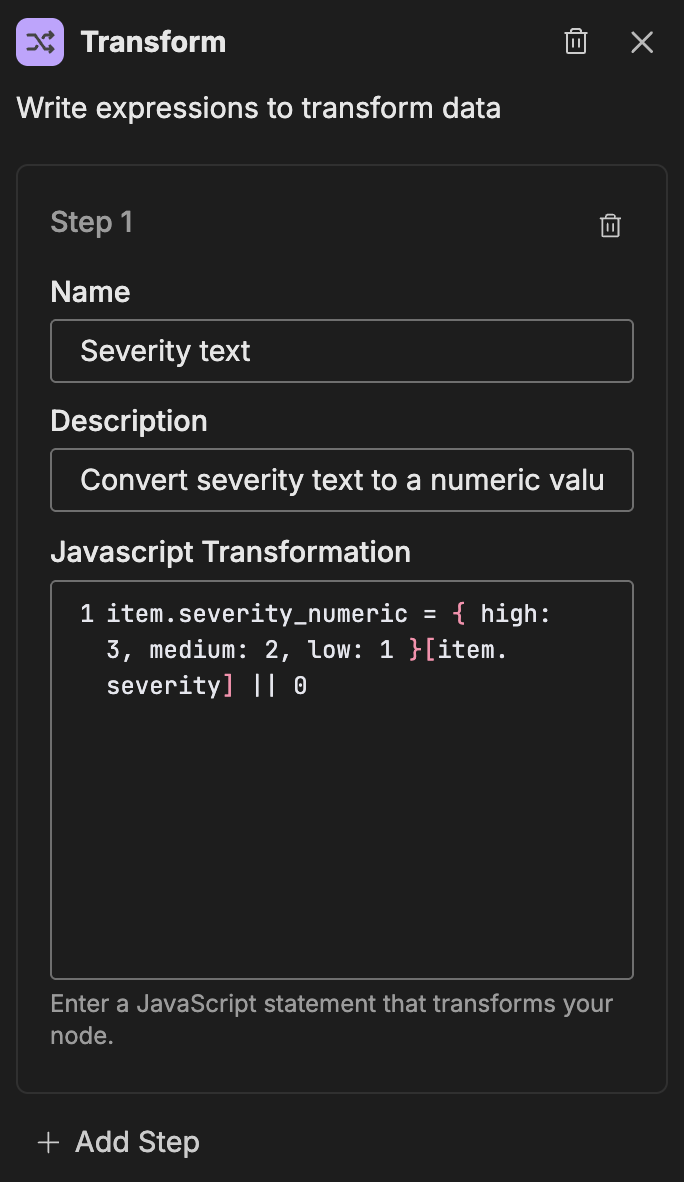Click the delete icon next to Transform title

(x=575, y=42)
